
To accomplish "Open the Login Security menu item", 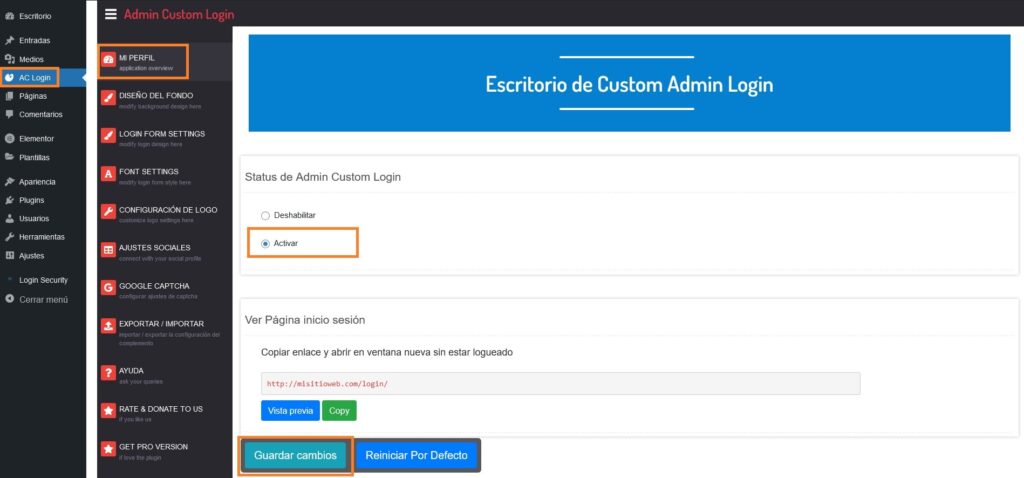I will [x=42, y=280].
